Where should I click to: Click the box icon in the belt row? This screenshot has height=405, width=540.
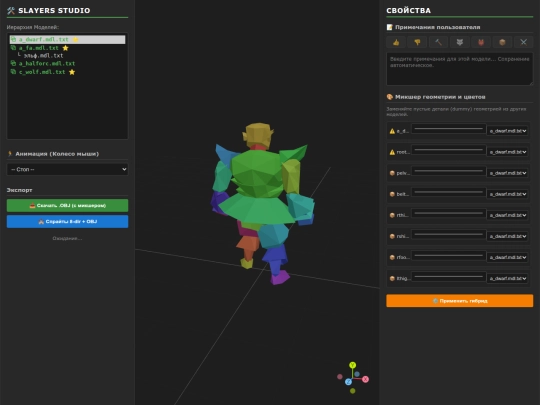coord(392,194)
